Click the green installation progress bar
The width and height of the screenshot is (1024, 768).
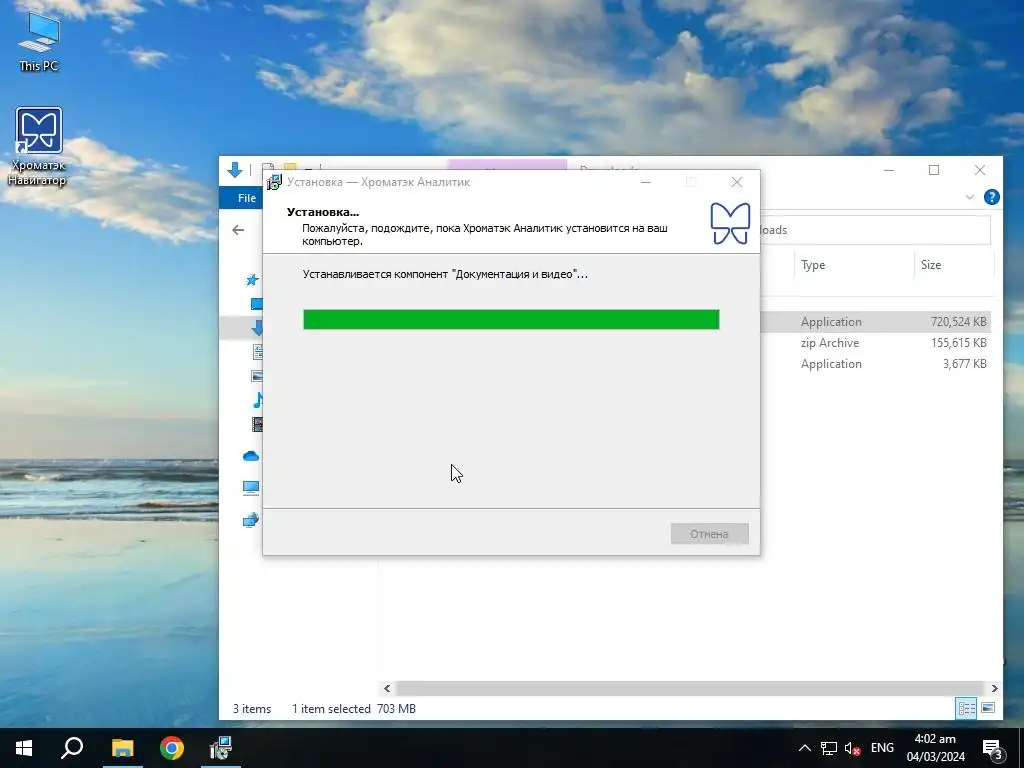[511, 319]
